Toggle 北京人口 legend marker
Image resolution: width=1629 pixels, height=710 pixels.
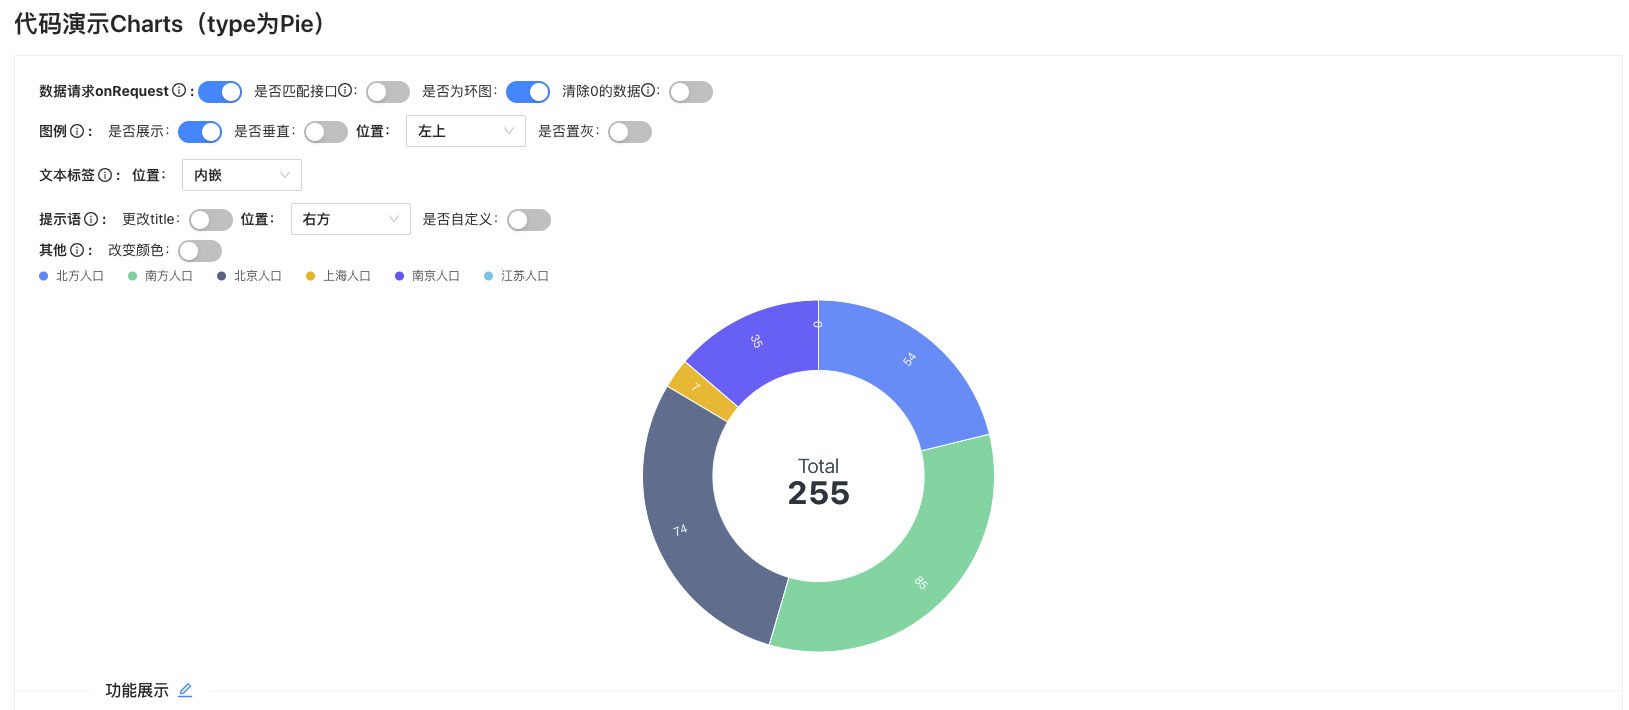pos(221,276)
